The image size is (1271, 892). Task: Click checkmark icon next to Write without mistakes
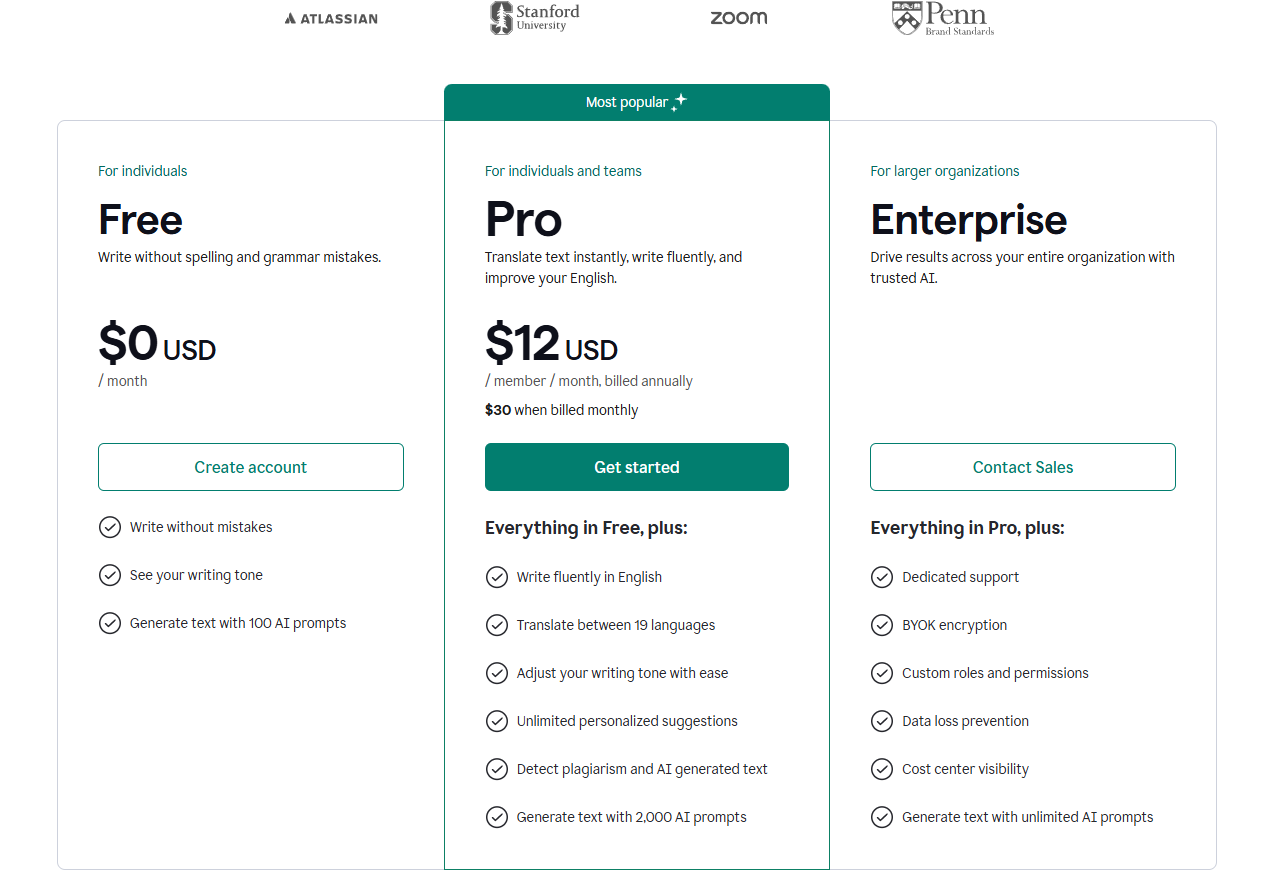point(110,527)
